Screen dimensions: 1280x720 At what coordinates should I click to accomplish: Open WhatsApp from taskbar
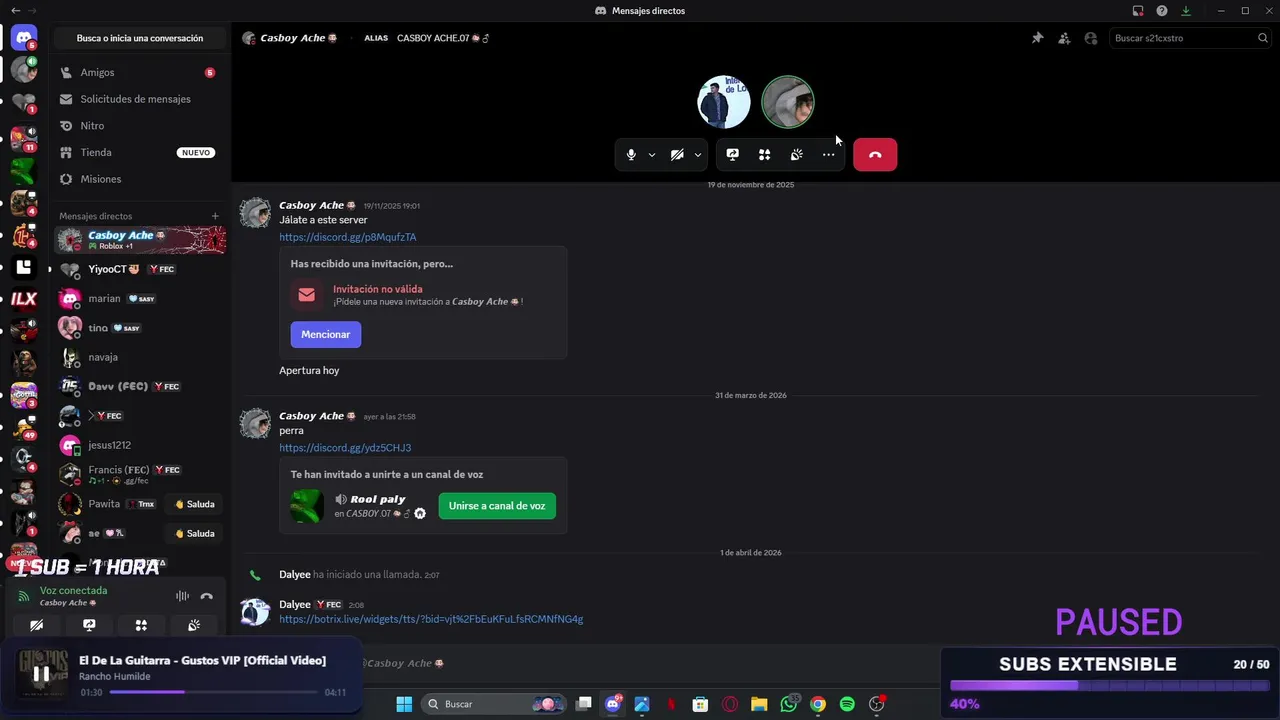(789, 704)
